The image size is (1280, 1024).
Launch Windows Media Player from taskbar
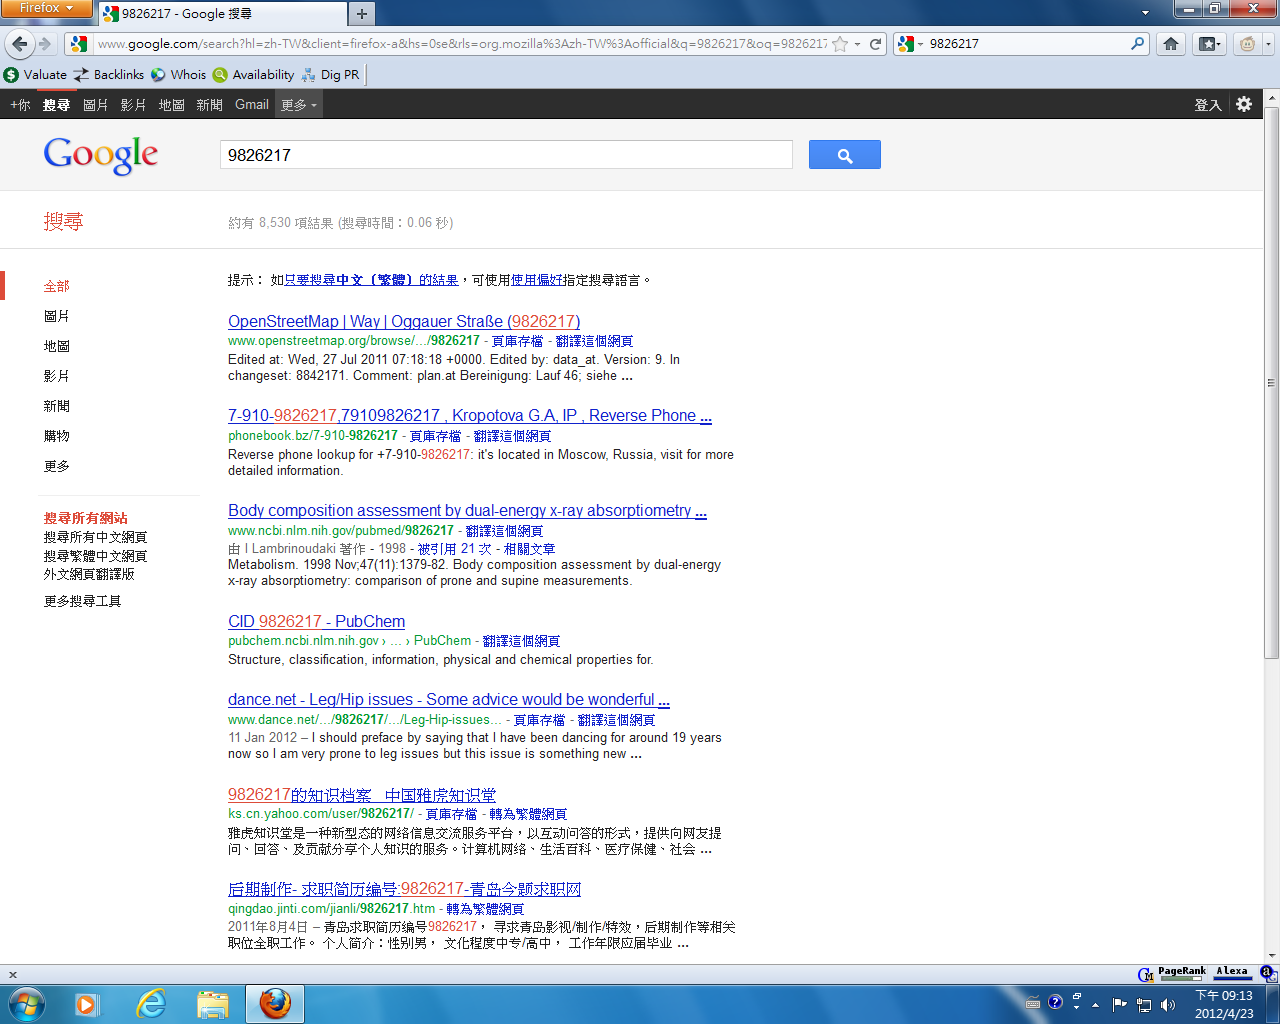click(88, 1004)
